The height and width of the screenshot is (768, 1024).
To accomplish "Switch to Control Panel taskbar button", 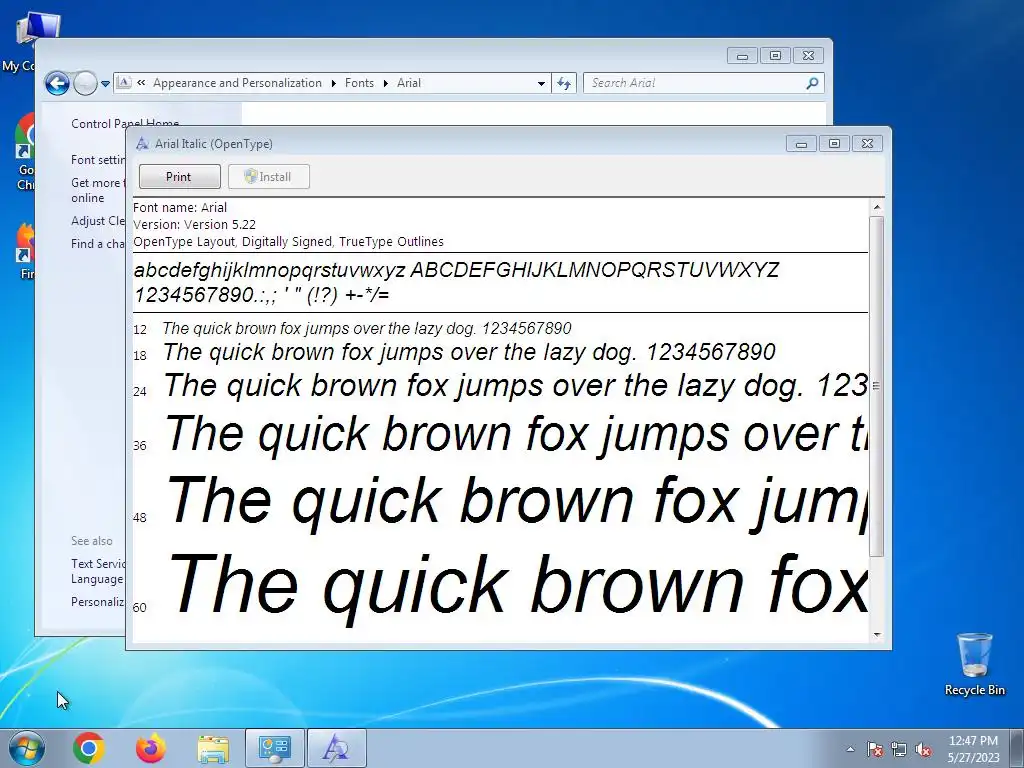I will [x=274, y=748].
